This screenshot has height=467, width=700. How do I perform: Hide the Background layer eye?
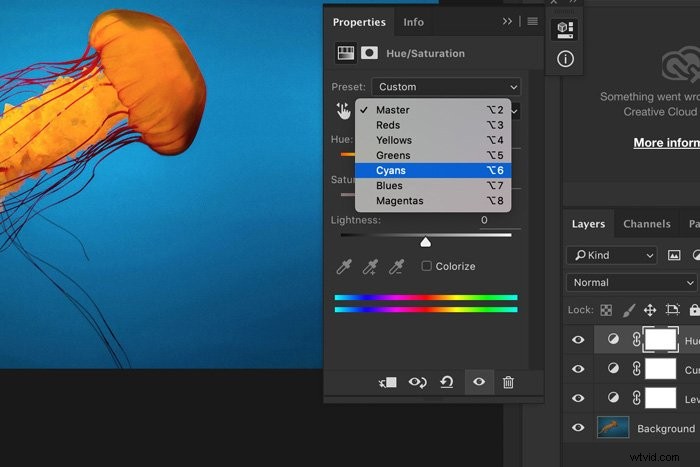pos(578,428)
